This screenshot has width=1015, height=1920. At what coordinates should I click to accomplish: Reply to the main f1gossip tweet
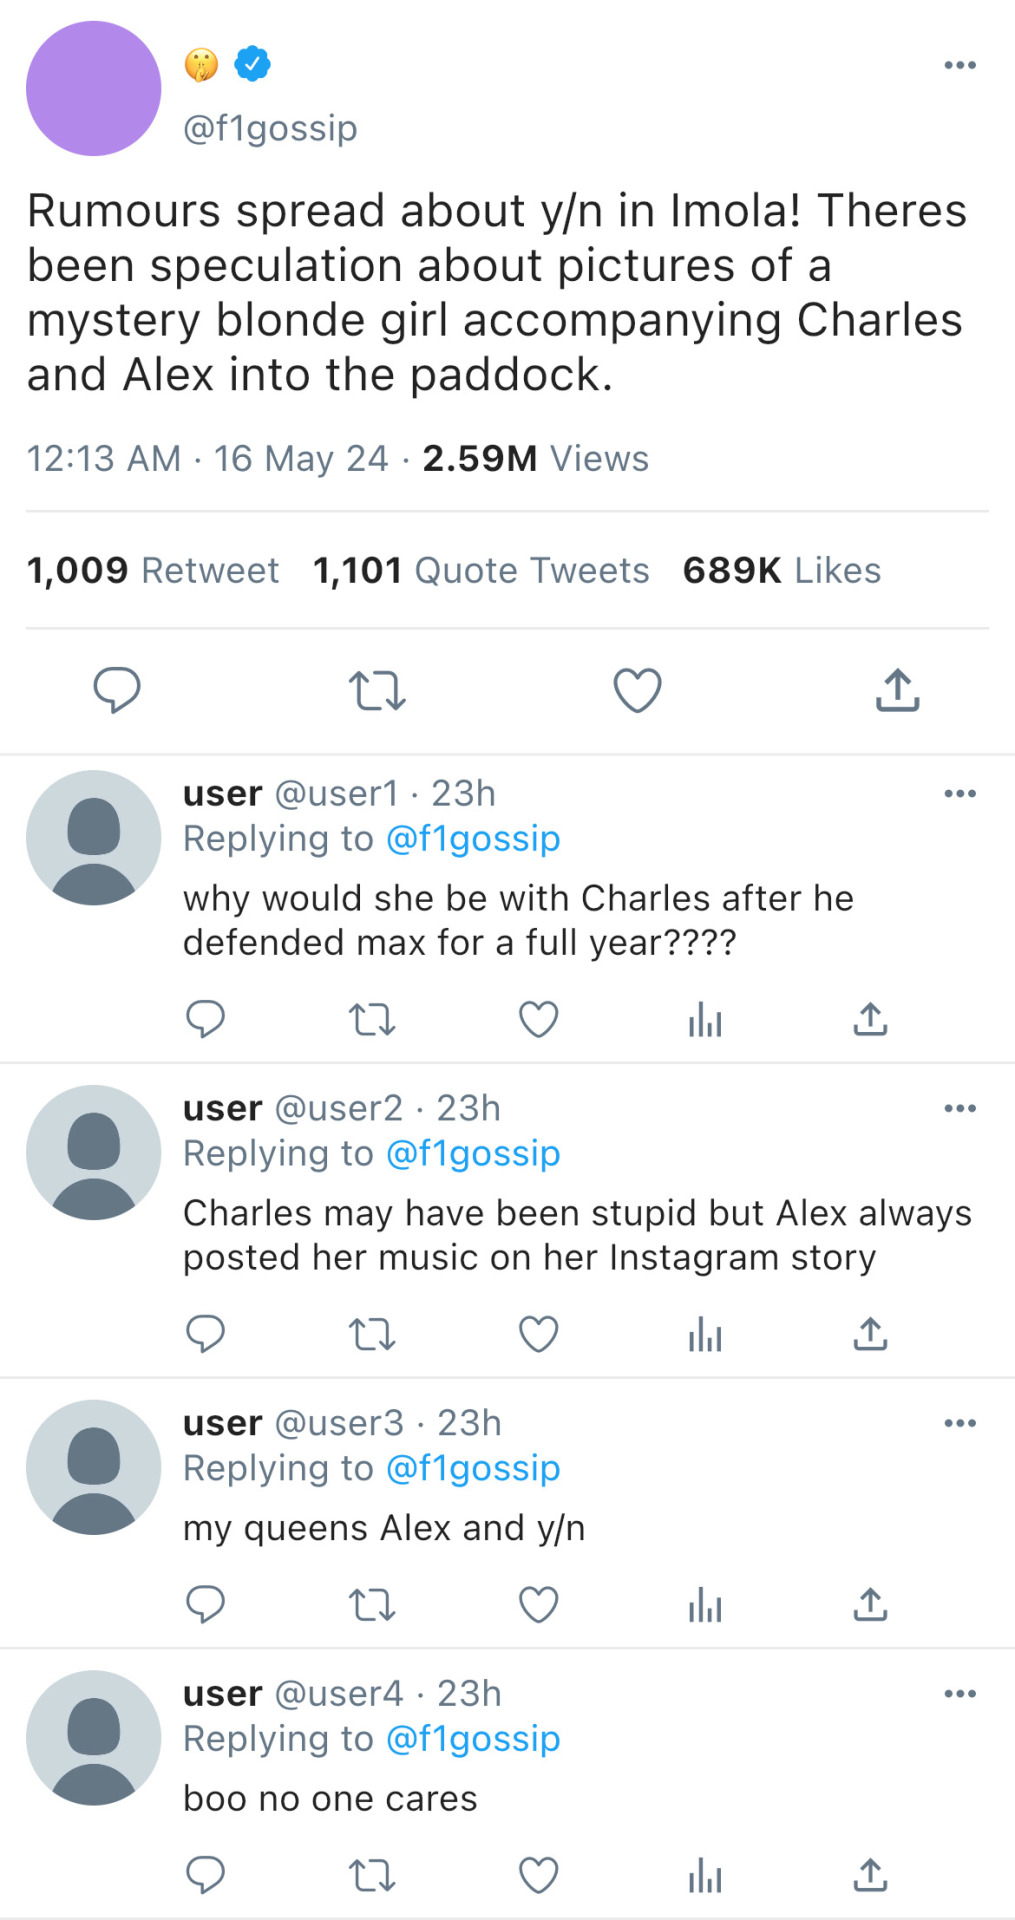point(117,690)
